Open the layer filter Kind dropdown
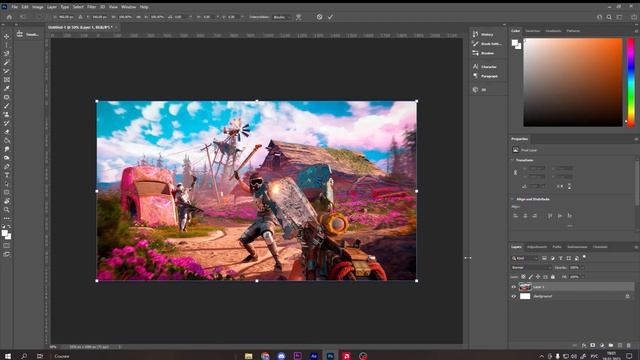640x360 pixels. point(525,258)
